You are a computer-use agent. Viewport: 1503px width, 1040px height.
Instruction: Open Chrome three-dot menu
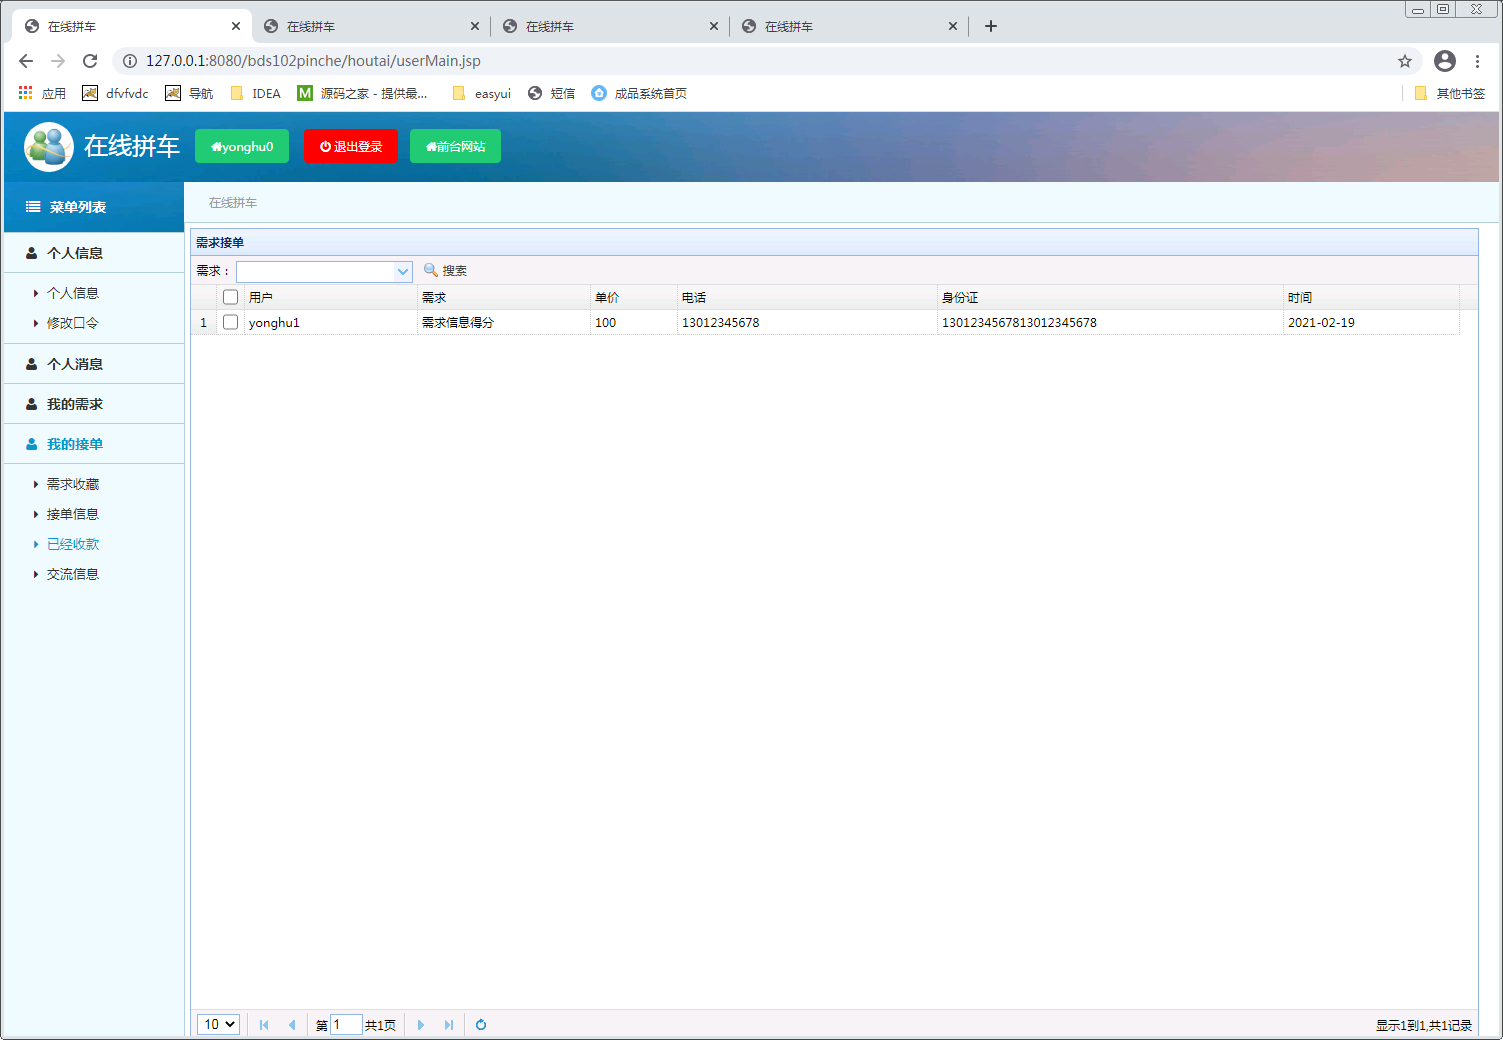tap(1477, 61)
